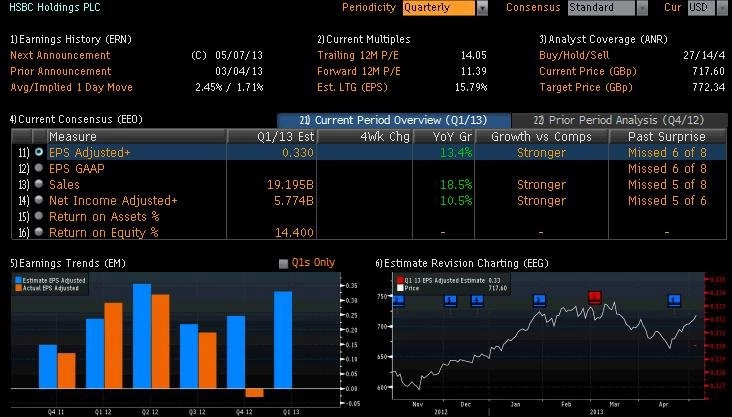Click the HSBC Holdings PLC title
This screenshot has width=732, height=417.
[x=55, y=7]
